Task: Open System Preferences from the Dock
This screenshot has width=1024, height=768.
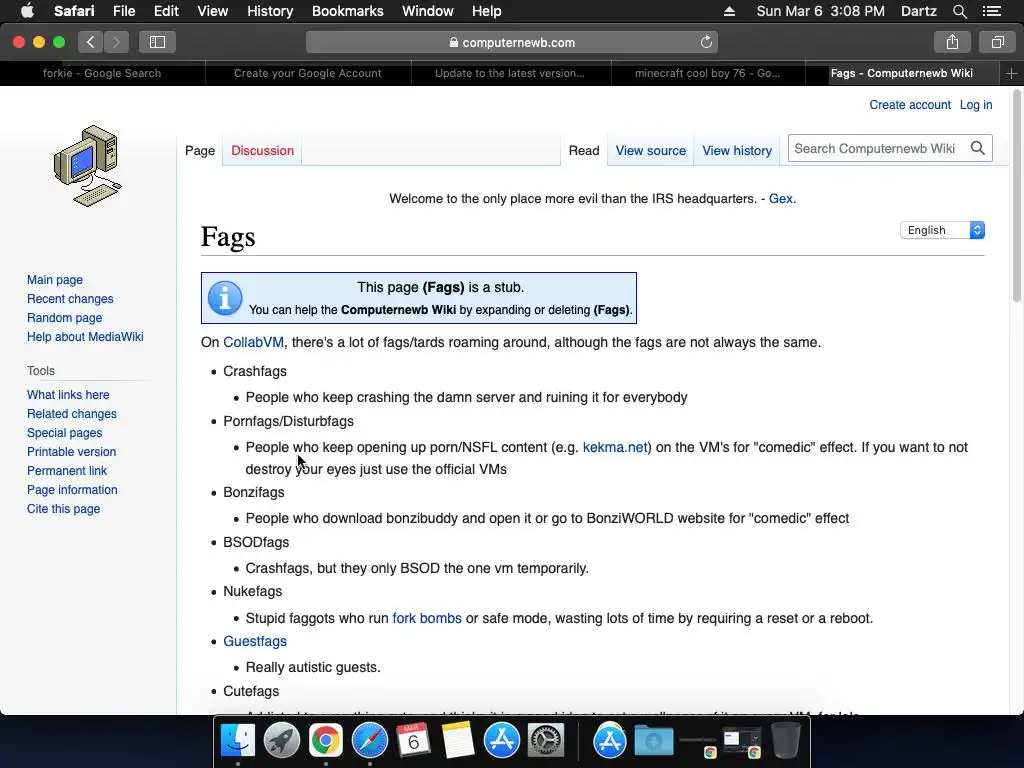Action: tap(545, 741)
